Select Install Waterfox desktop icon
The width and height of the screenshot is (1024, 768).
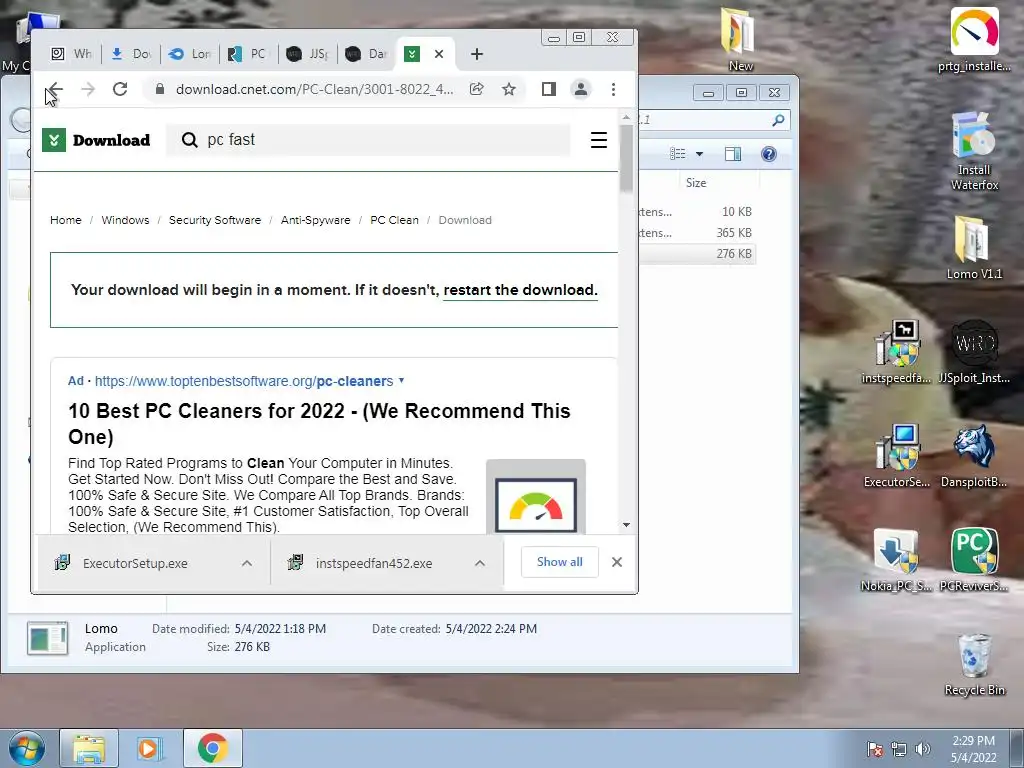[x=974, y=152]
